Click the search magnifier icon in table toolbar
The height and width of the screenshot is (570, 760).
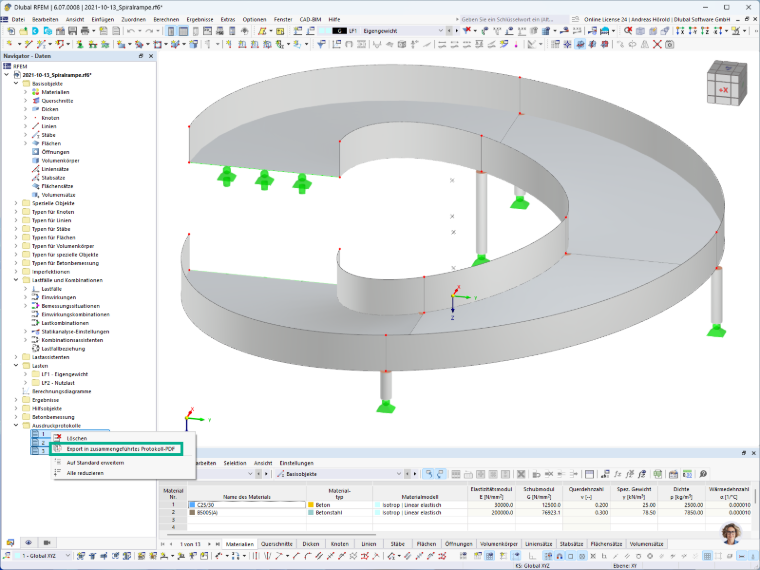(x=703, y=474)
